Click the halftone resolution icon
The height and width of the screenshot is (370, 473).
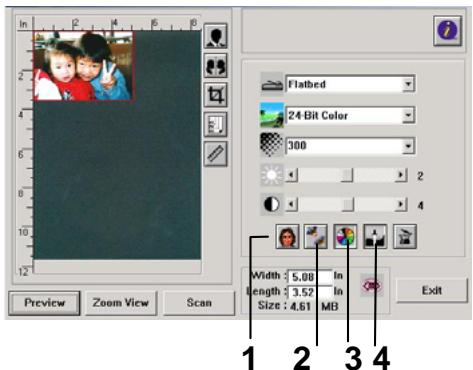pos(272,145)
